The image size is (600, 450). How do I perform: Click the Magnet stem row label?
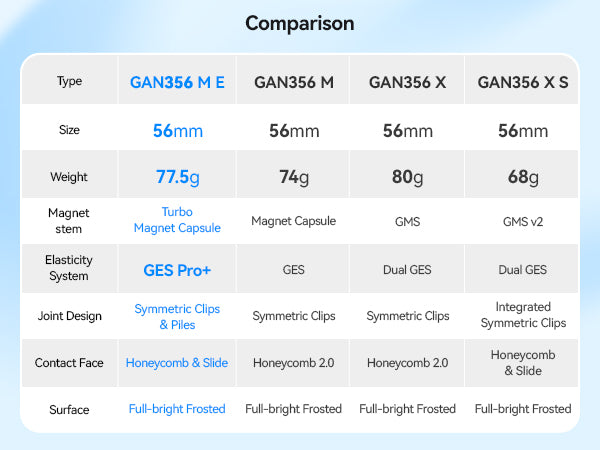[69, 220]
